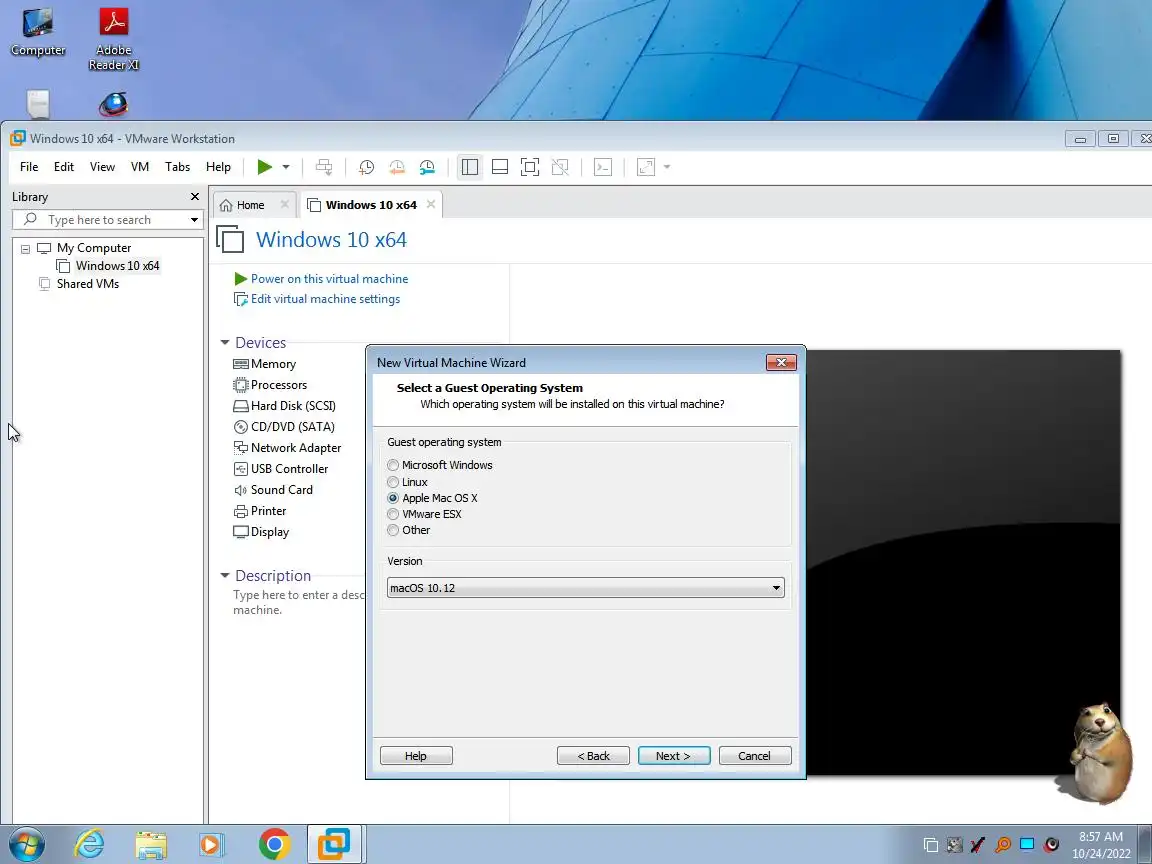Open the Adobe Reader XI desktop shortcut
The width and height of the screenshot is (1152, 864).
[x=114, y=38]
